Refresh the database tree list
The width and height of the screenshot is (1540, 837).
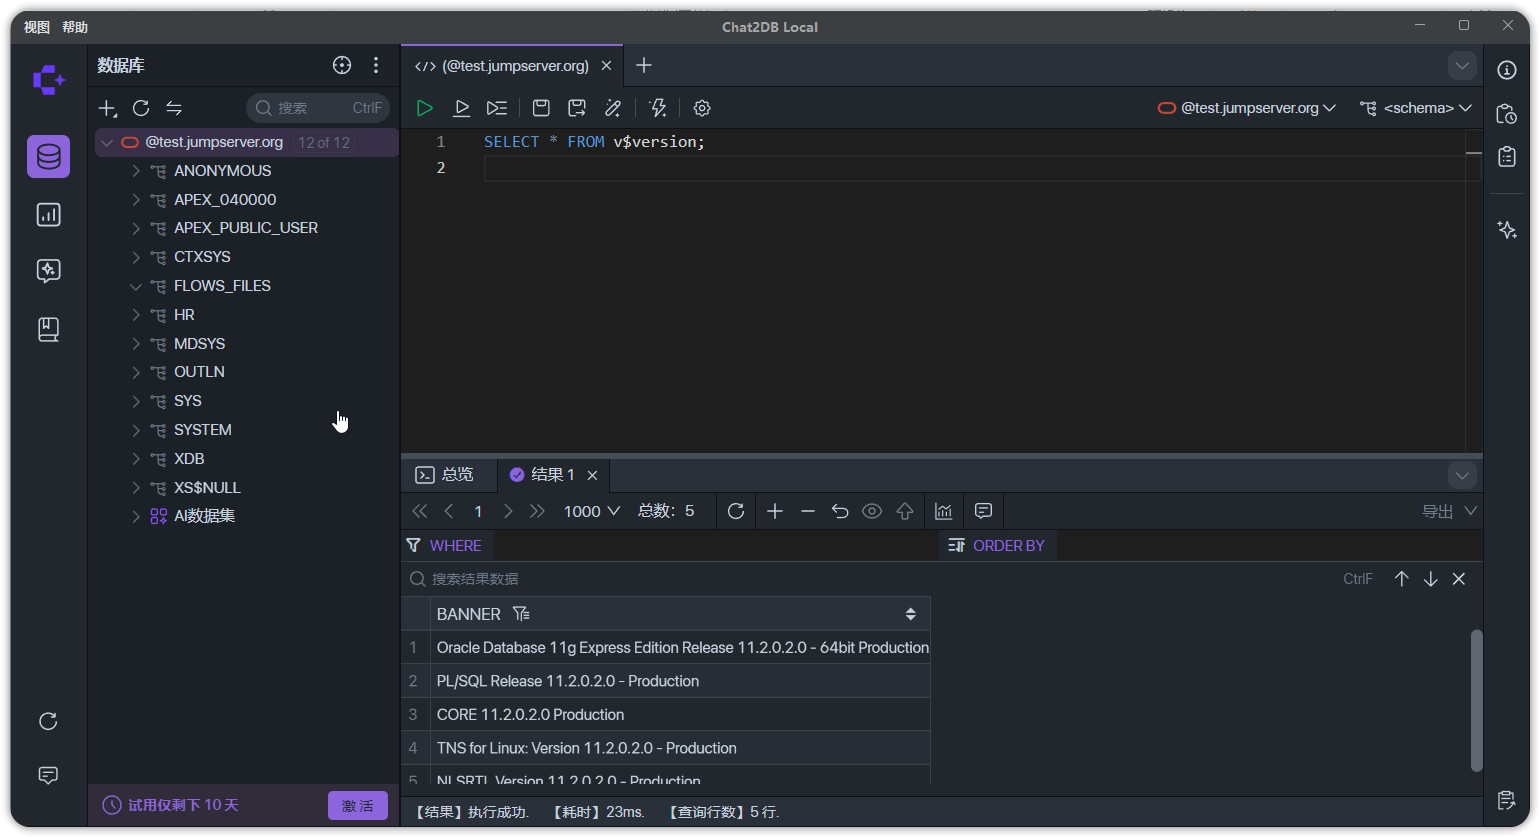[x=141, y=108]
